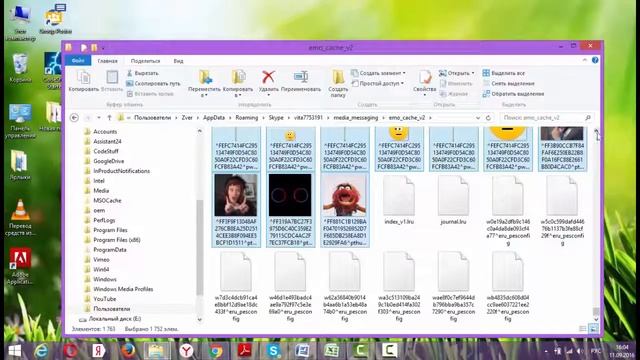The width and height of the screenshot is (640, 360).
Task: Open the Создать элемент dropdown
Action: [378, 73]
